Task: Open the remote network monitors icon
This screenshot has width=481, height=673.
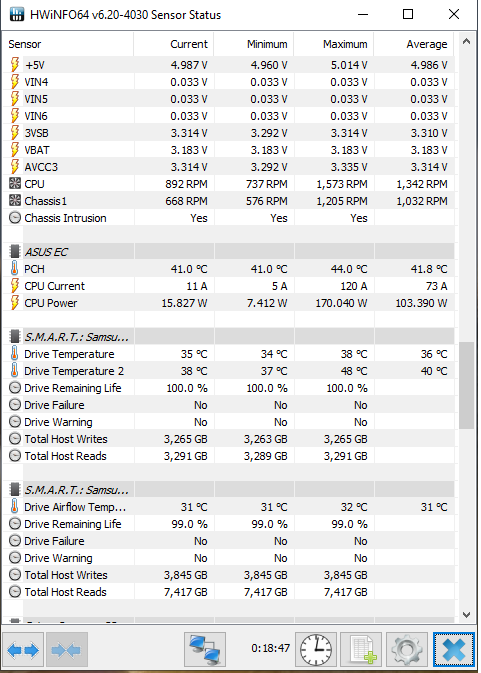Action: pos(205,650)
